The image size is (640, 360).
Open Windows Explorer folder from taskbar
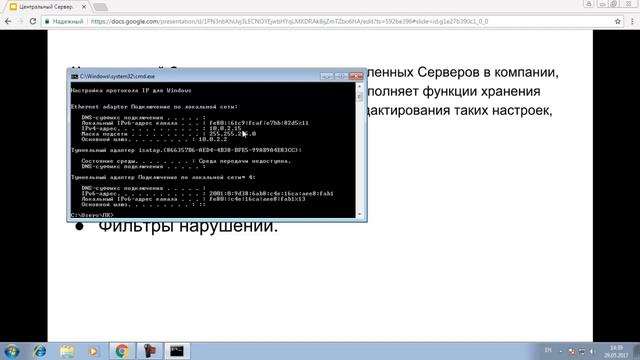coord(67,351)
